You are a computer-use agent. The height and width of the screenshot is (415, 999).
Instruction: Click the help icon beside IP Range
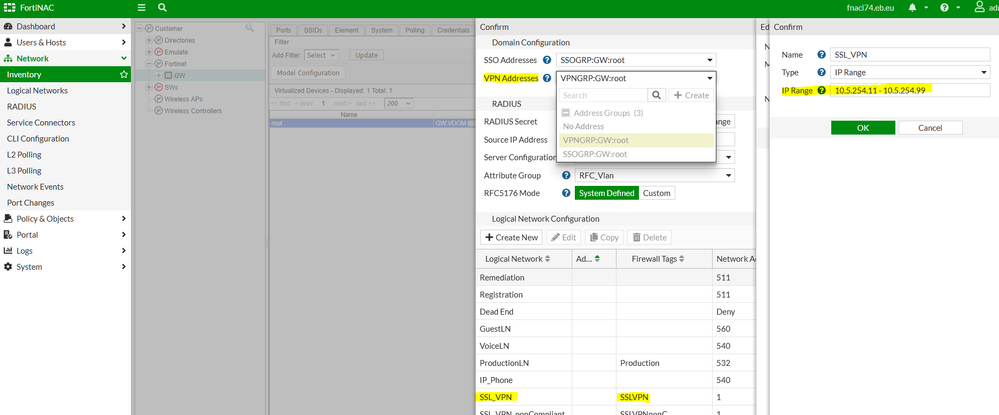click(x=822, y=90)
